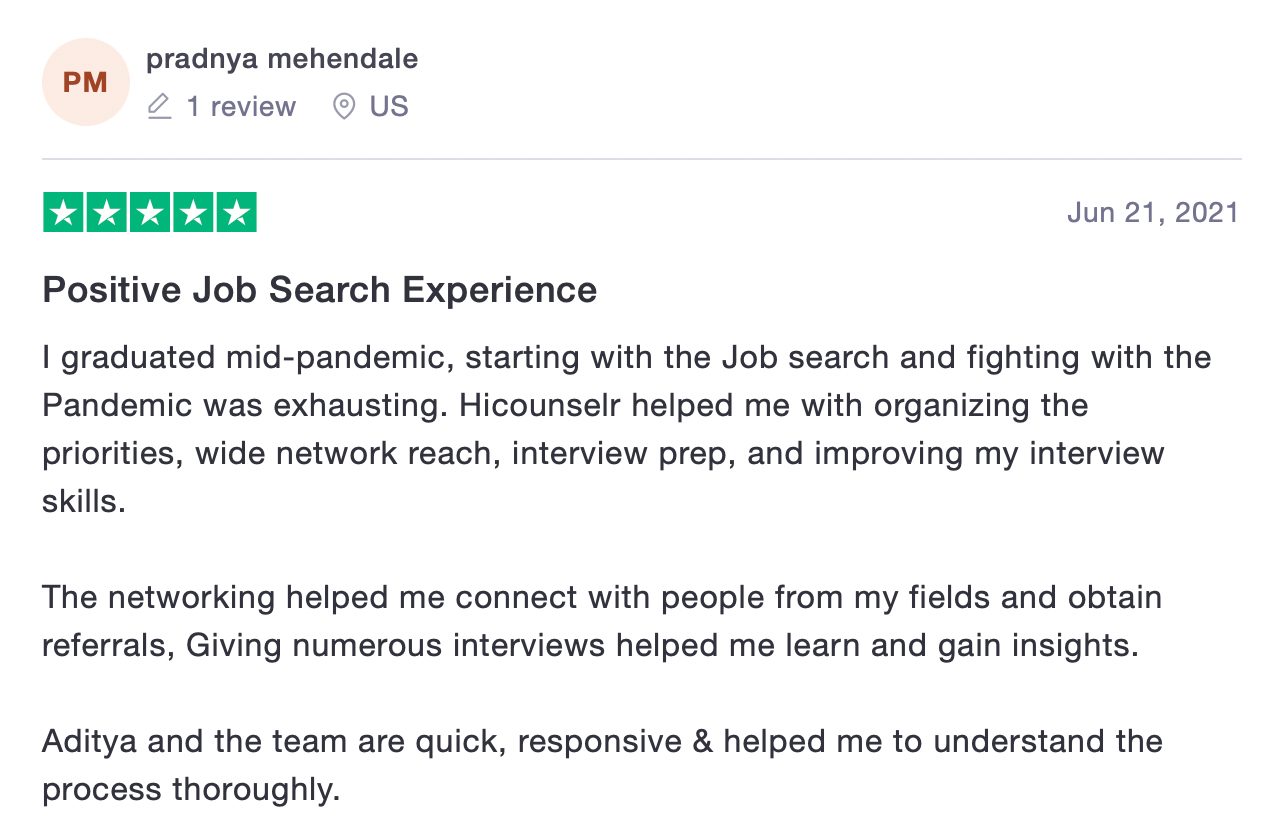
Task: Select the third green rating star
Action: [x=150, y=212]
